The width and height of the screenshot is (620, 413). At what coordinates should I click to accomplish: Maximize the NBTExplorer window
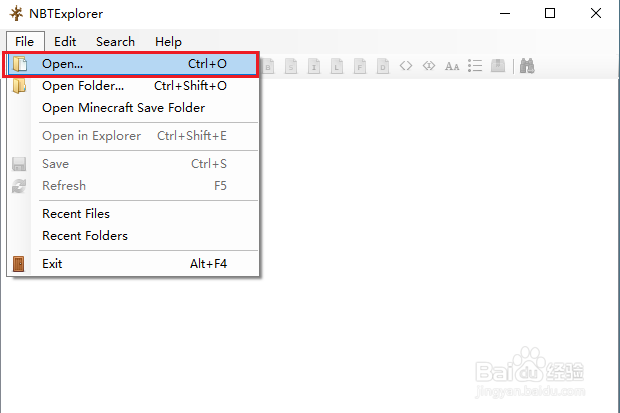(x=550, y=13)
